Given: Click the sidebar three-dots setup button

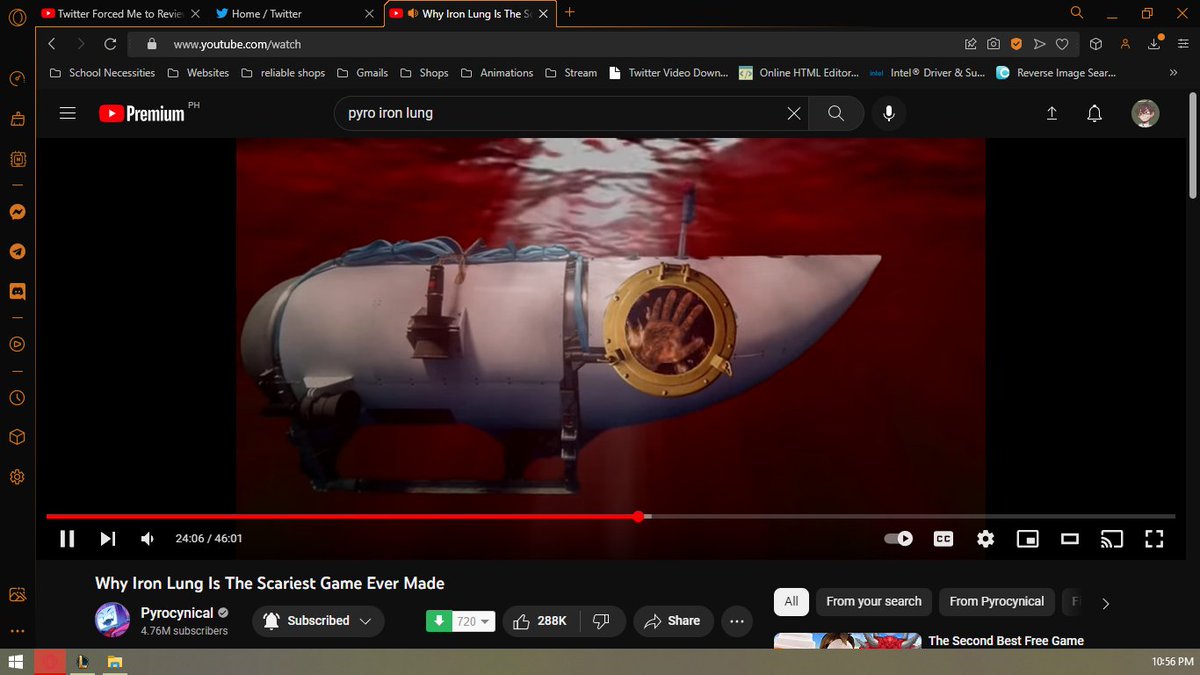Looking at the screenshot, I should tap(16, 631).
